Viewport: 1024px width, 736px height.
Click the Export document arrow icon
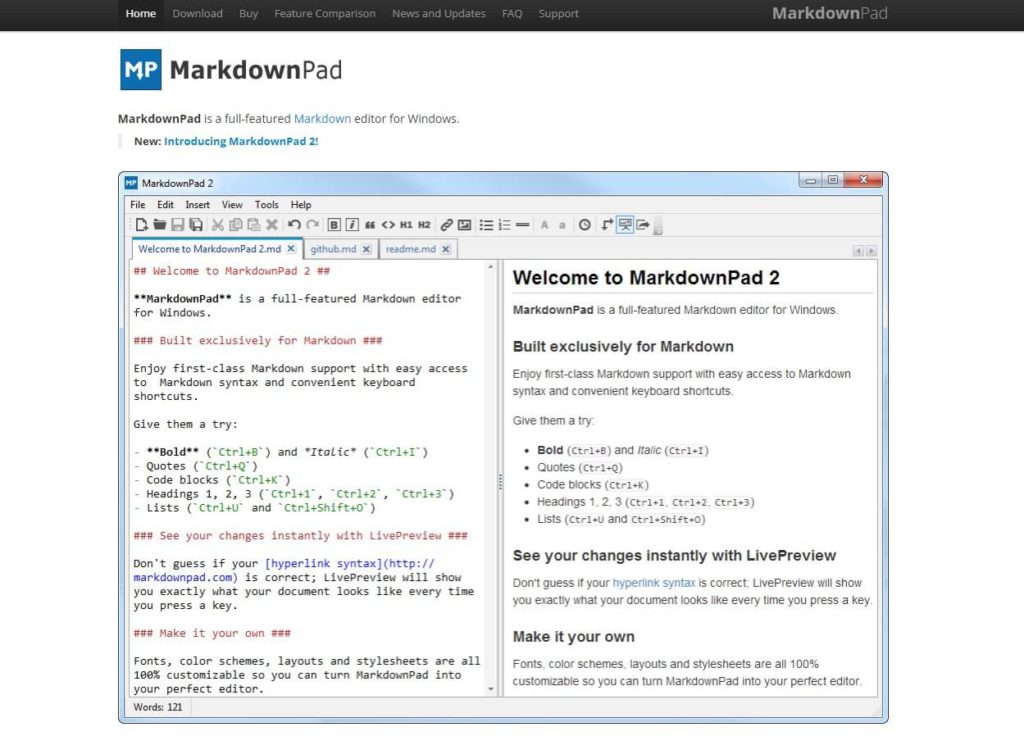[x=643, y=225]
